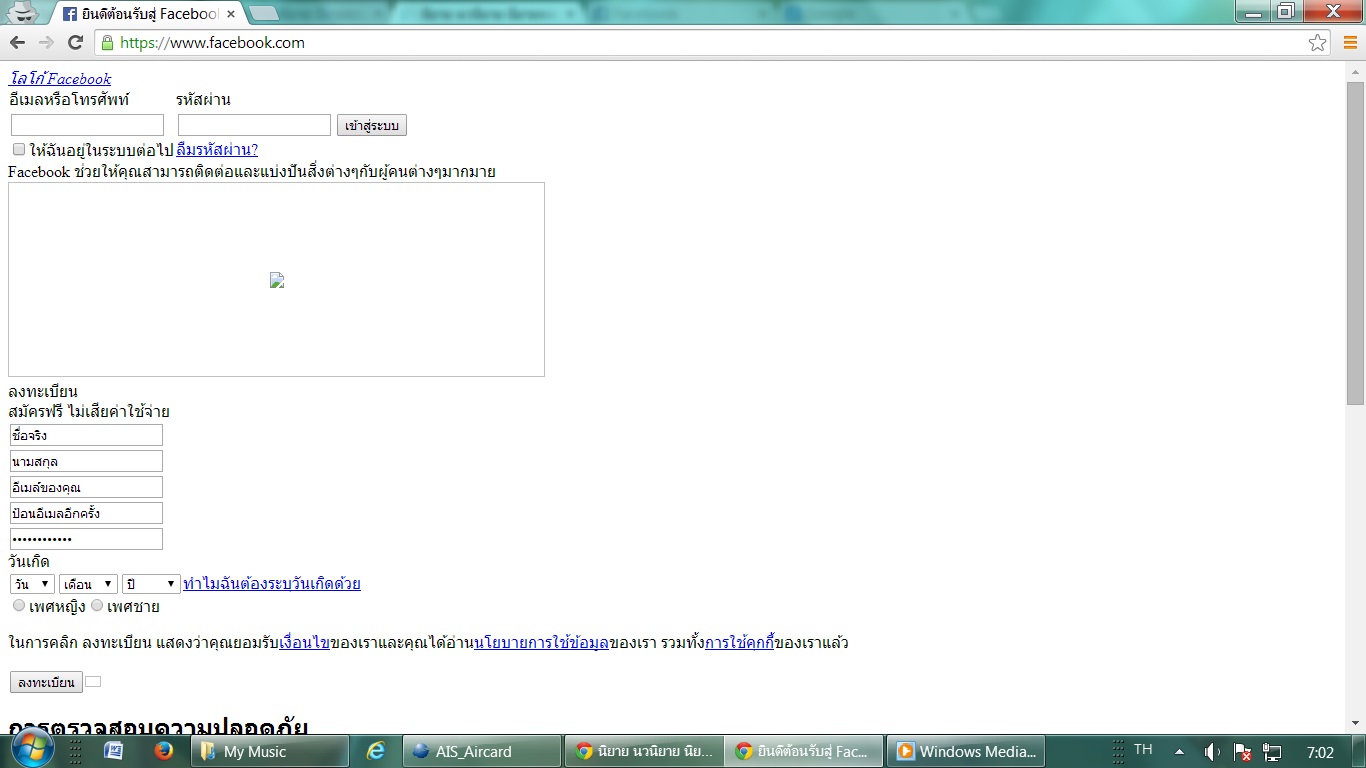Image resolution: width=1366 pixels, height=768 pixels.
Task: Click the signup password dots field
Action: (x=86, y=539)
